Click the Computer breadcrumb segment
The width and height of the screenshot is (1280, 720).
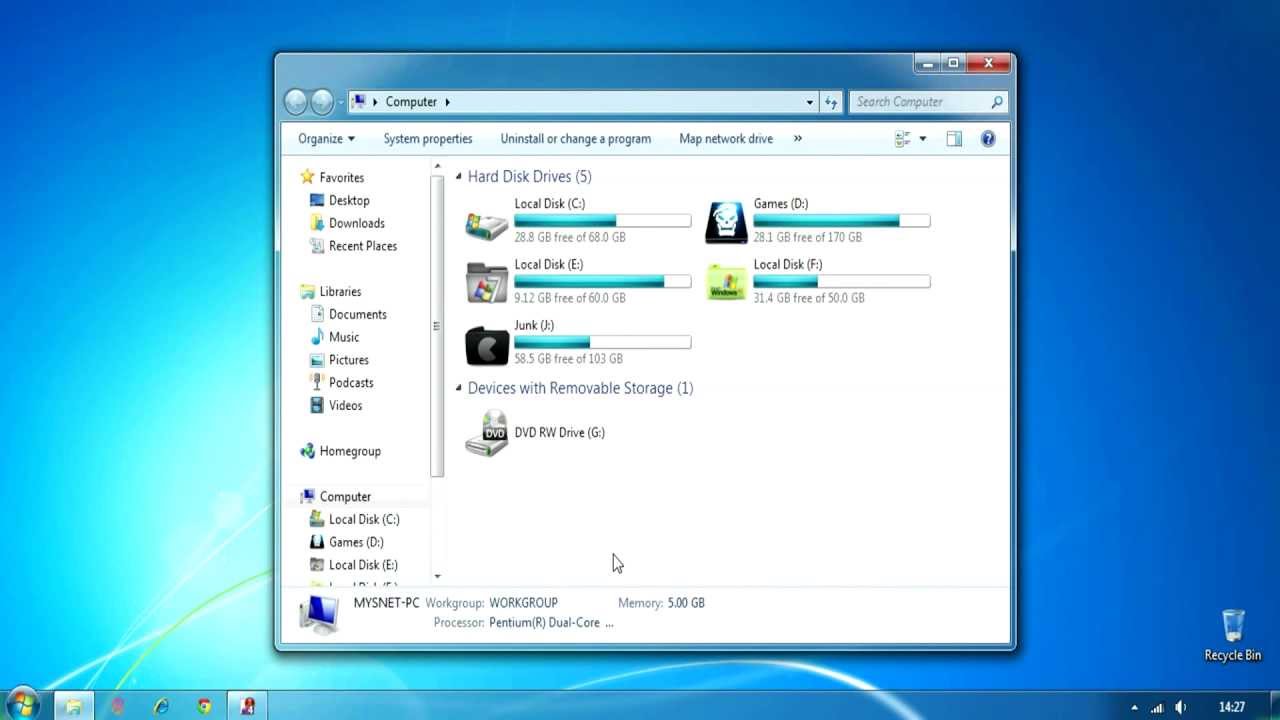pyautogui.click(x=411, y=102)
